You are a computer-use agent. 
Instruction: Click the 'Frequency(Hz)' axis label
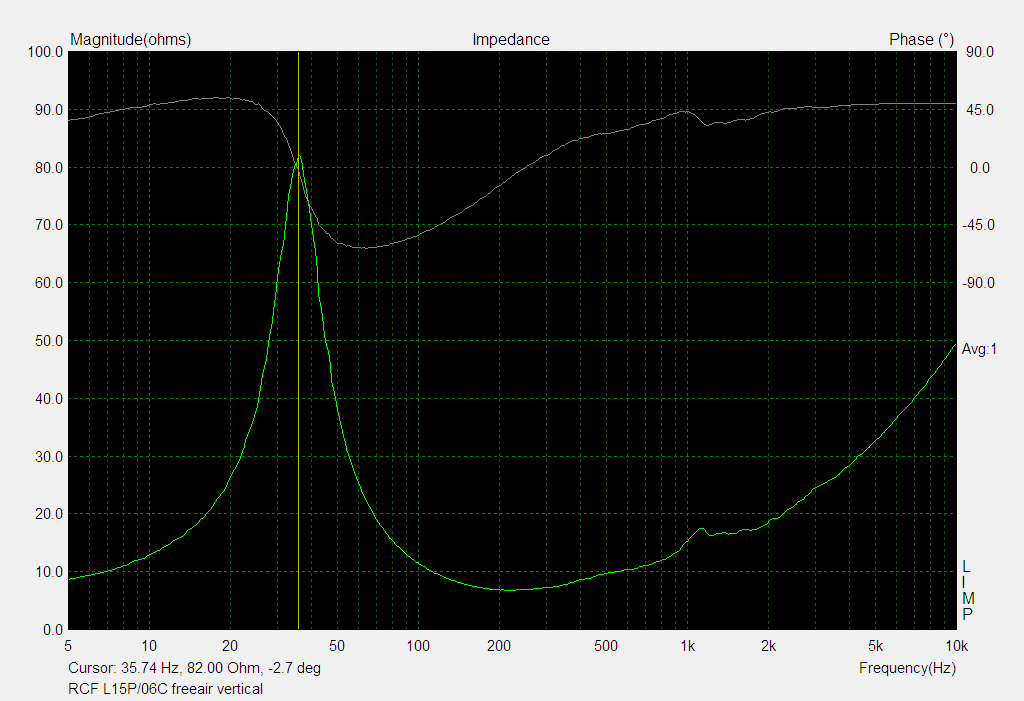[x=907, y=668]
